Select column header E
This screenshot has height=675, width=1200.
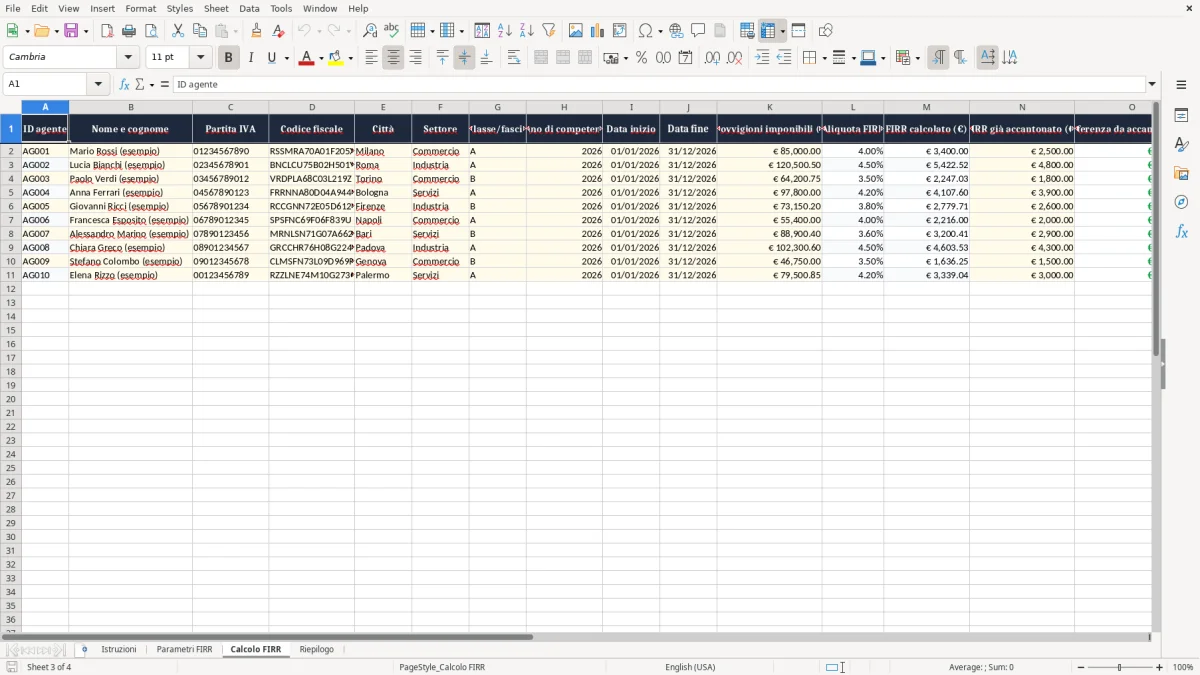(x=382, y=107)
